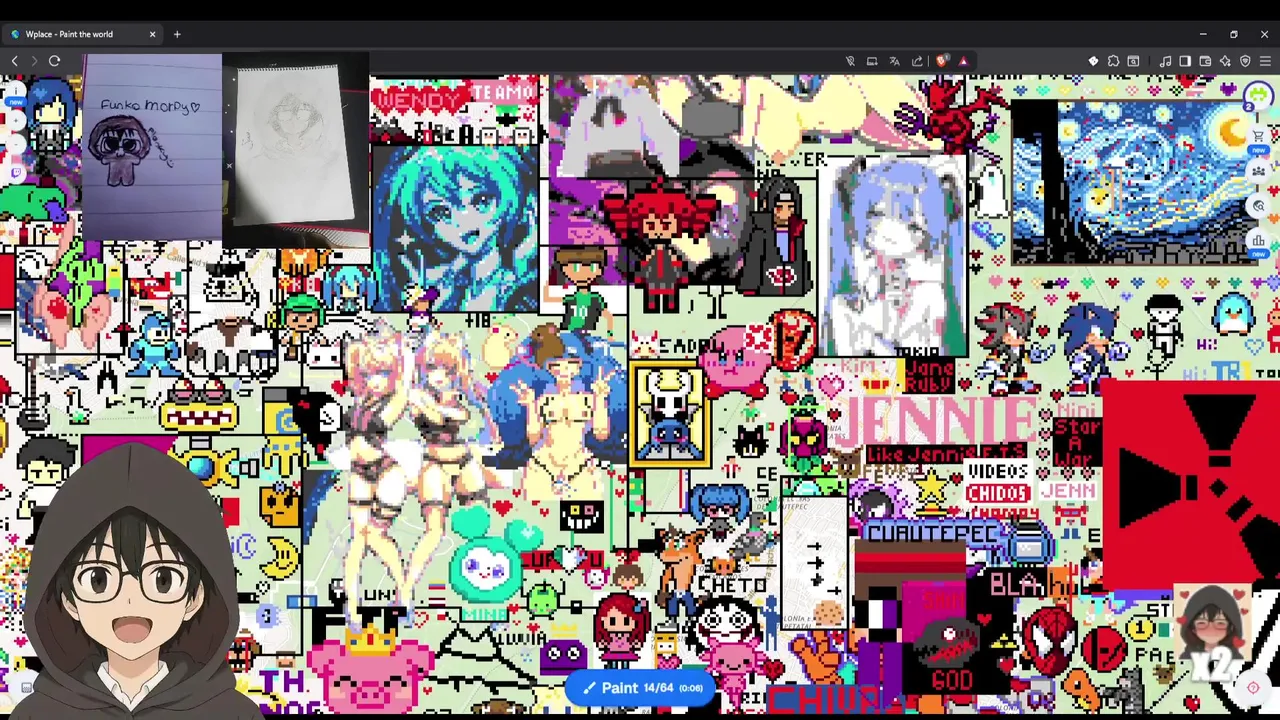Click the tab search window icon
1280x720 pixels.
(x=1133, y=61)
